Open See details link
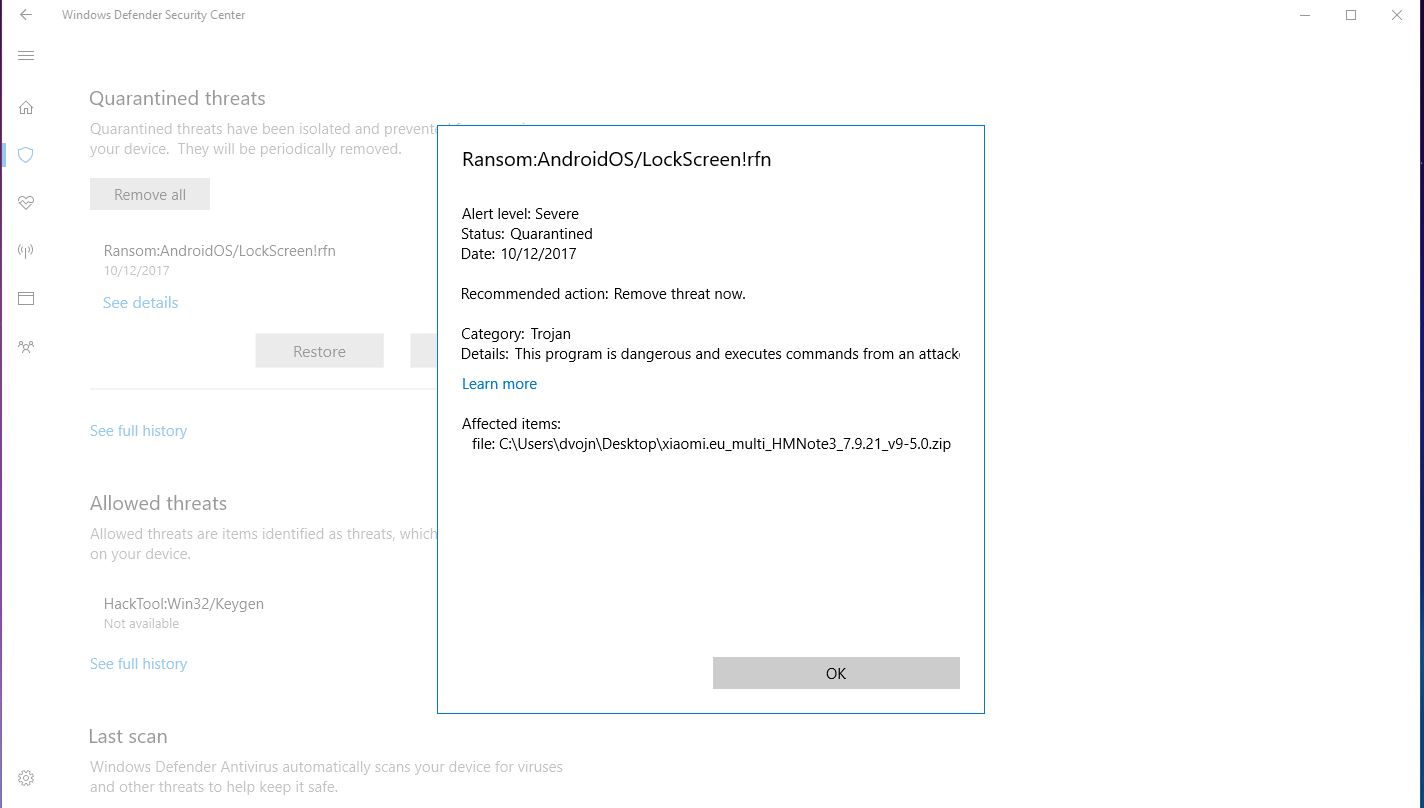Image resolution: width=1424 pixels, height=808 pixels. tap(140, 303)
